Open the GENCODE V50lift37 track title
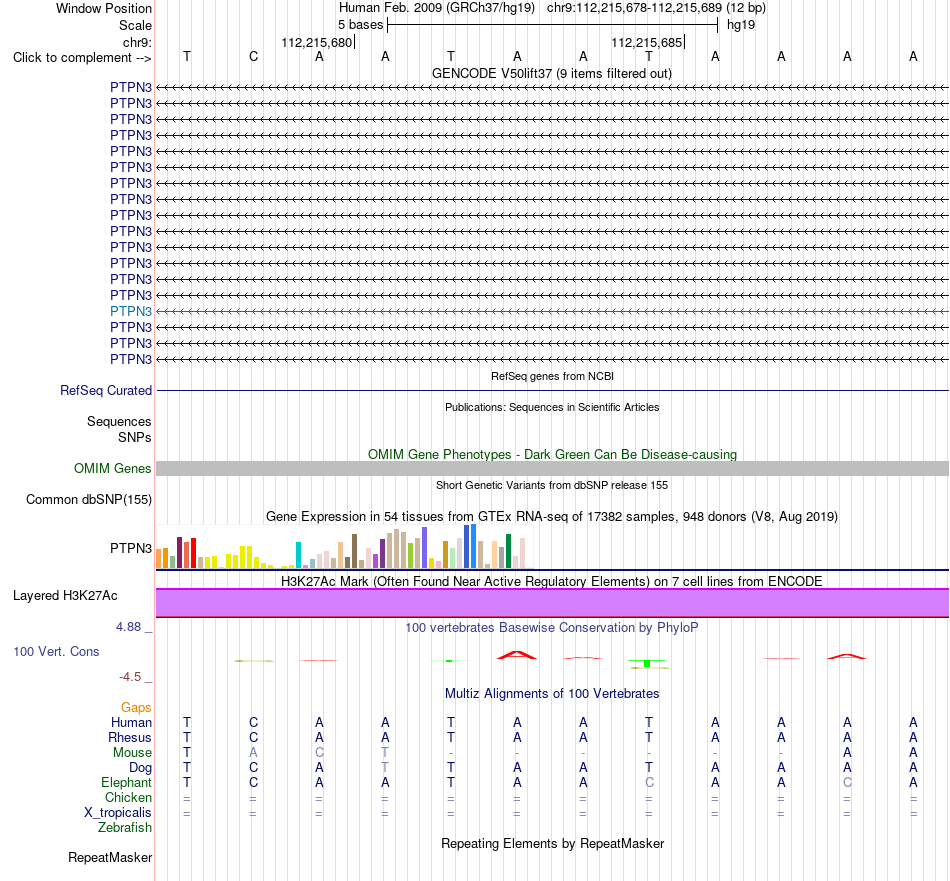Viewport: 950px width, 881px height. (x=551, y=73)
